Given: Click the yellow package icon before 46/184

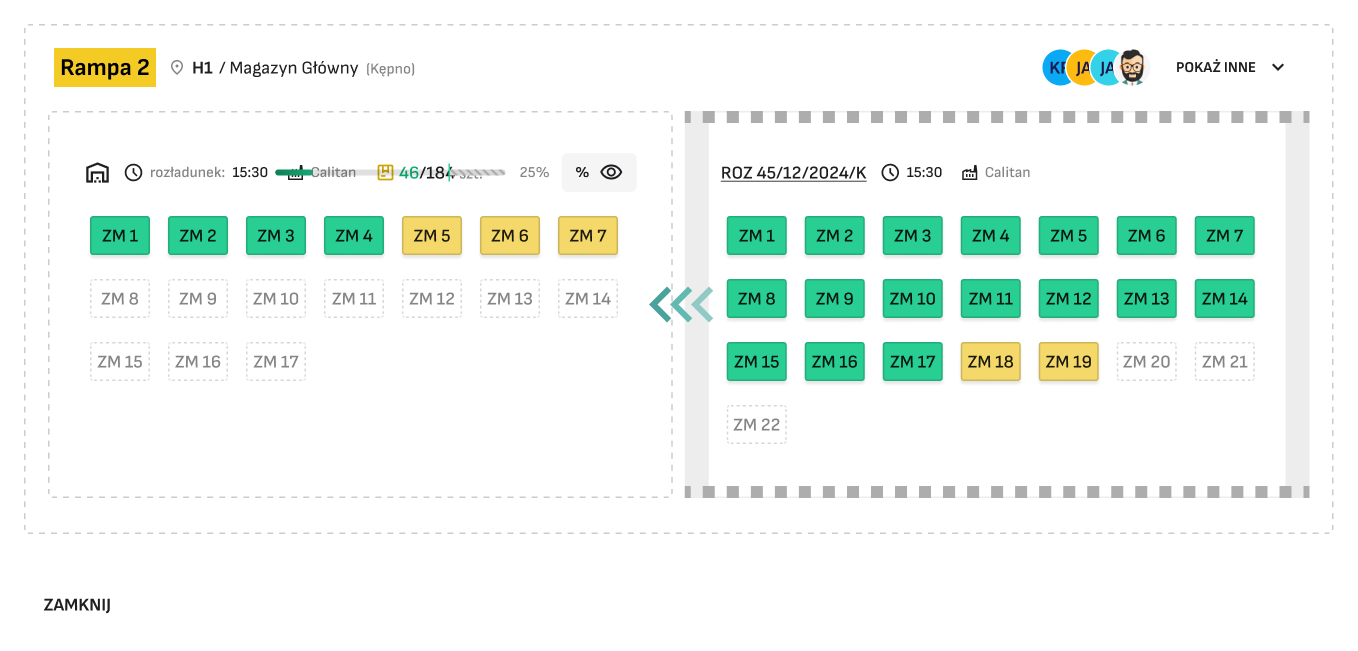Looking at the screenshot, I should (385, 172).
